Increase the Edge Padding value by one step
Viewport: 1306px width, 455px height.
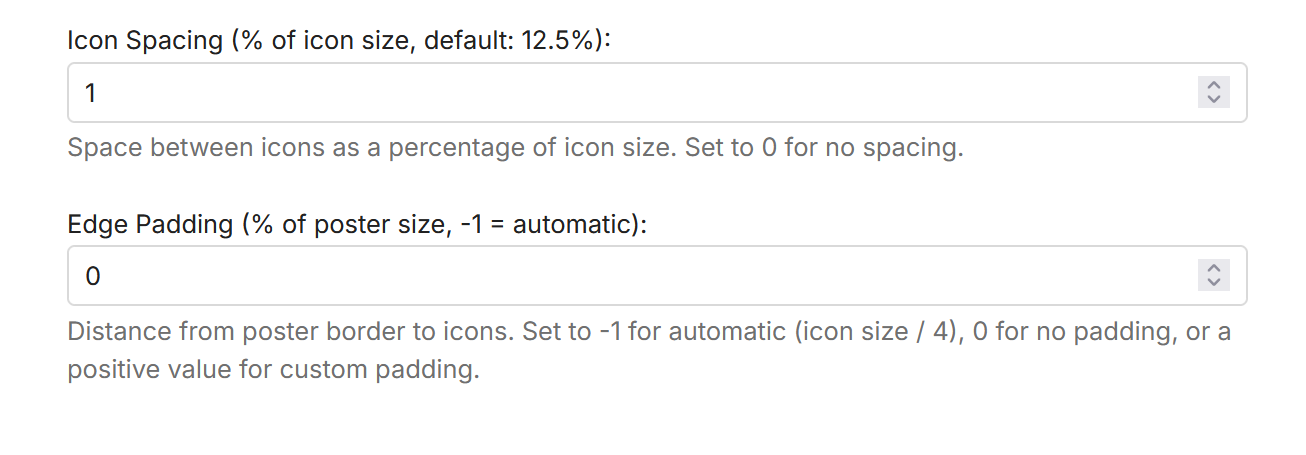[1214, 268]
